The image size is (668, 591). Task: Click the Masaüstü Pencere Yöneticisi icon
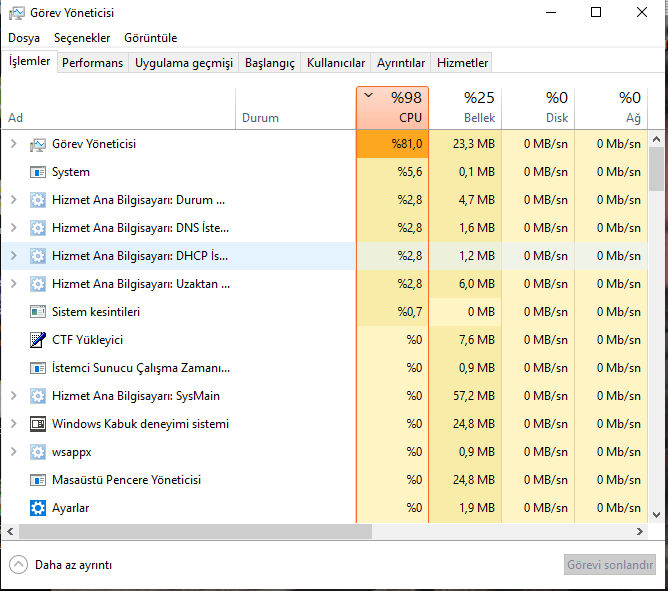pos(37,480)
